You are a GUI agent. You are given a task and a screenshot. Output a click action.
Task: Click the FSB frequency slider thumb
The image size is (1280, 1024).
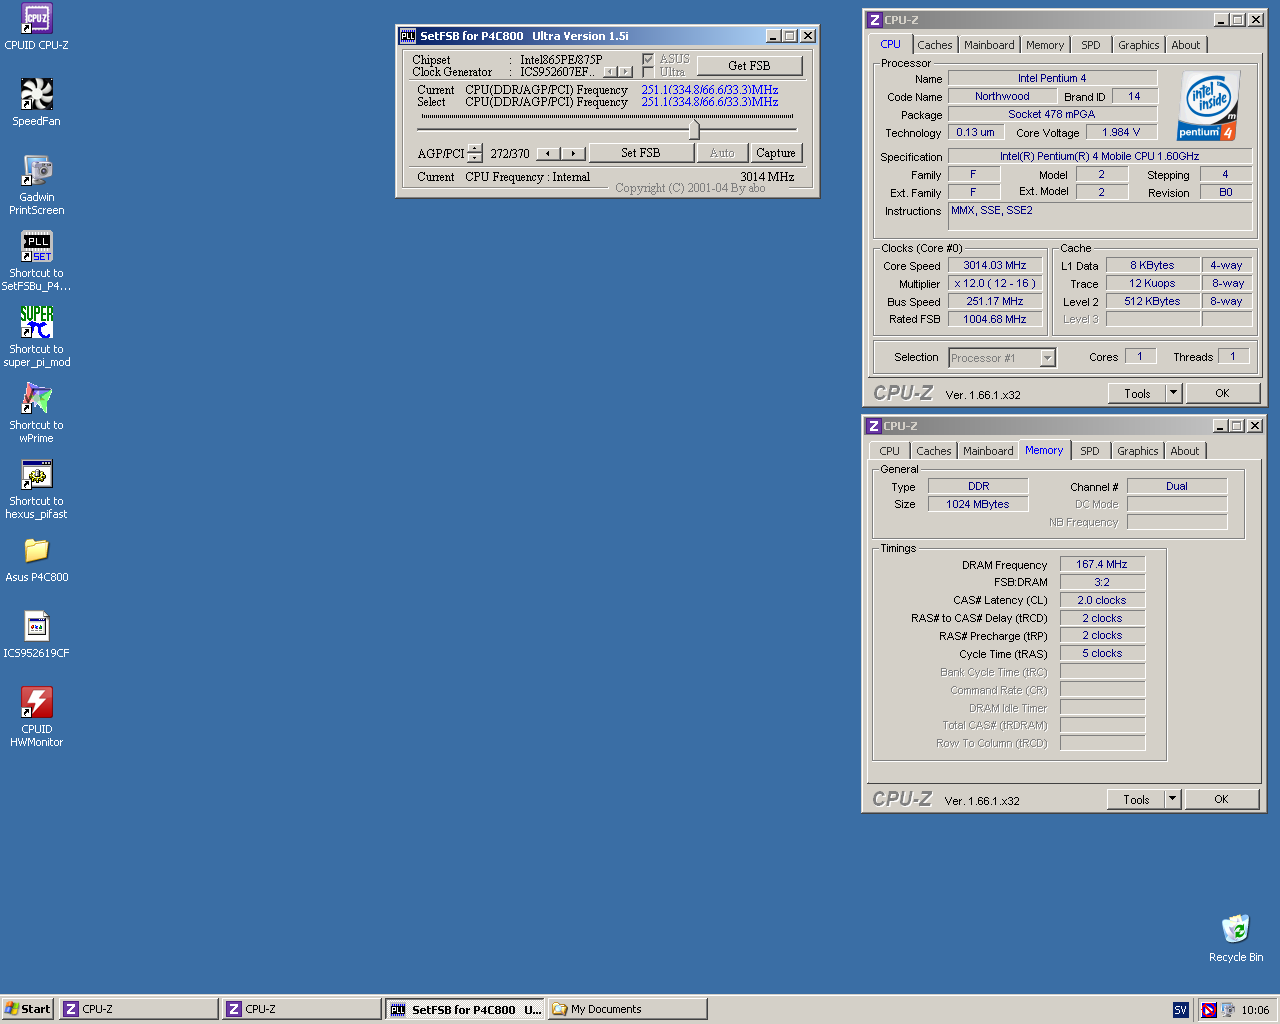pos(694,130)
